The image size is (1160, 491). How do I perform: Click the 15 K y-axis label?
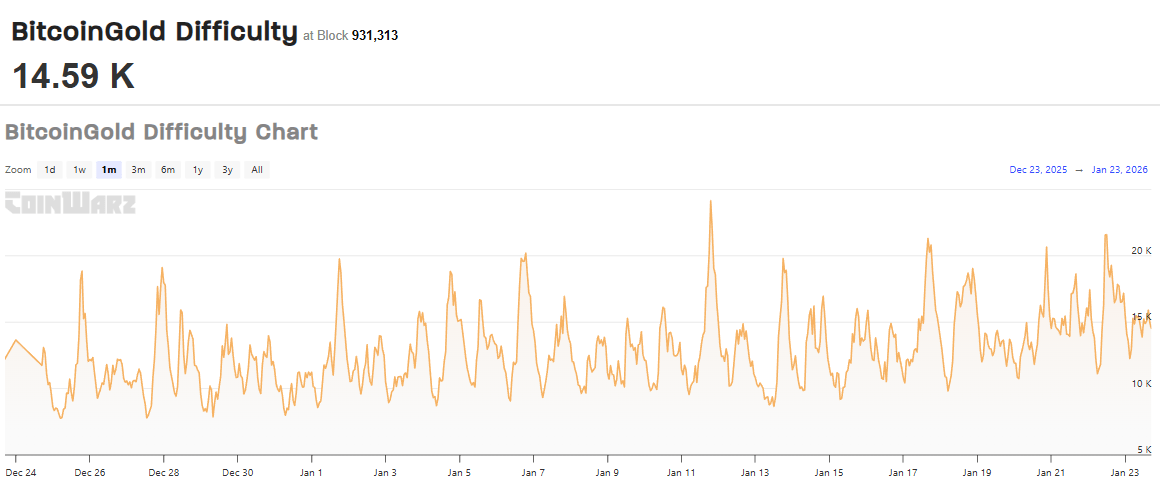tap(1142, 316)
